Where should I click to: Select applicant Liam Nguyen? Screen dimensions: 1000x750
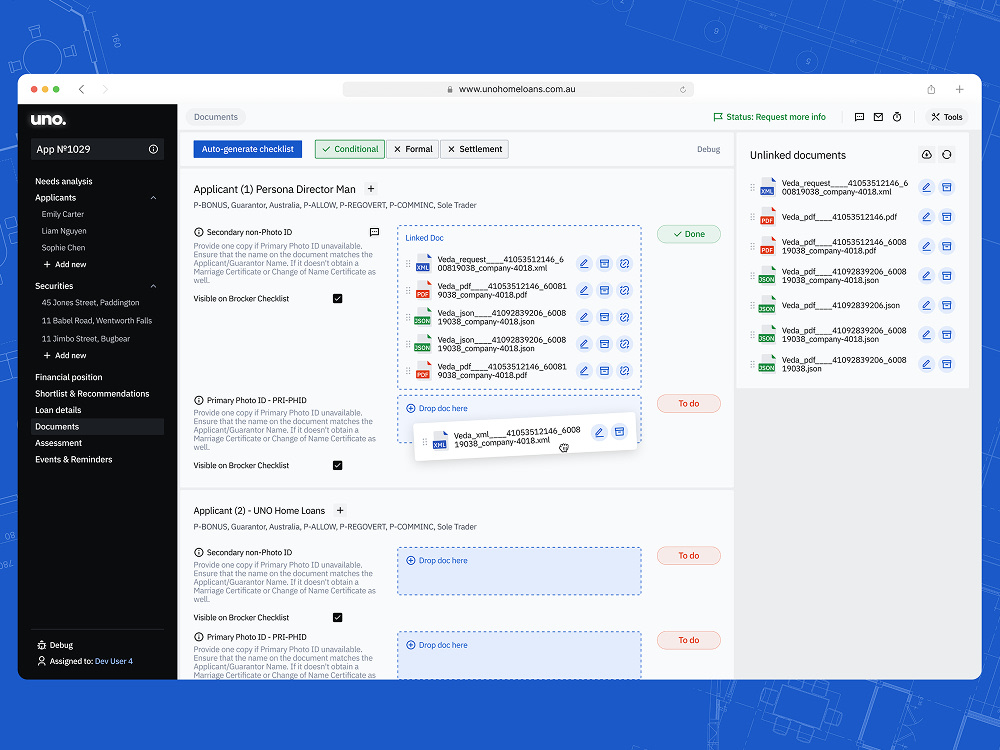64,231
